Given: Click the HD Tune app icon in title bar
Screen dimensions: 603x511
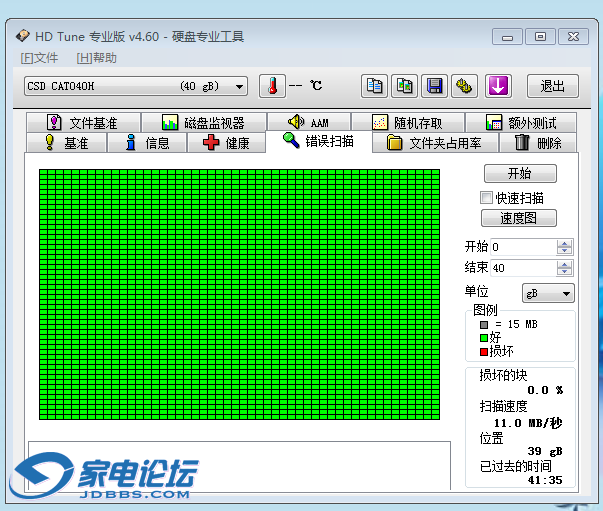Looking at the screenshot, I should pos(23,36).
